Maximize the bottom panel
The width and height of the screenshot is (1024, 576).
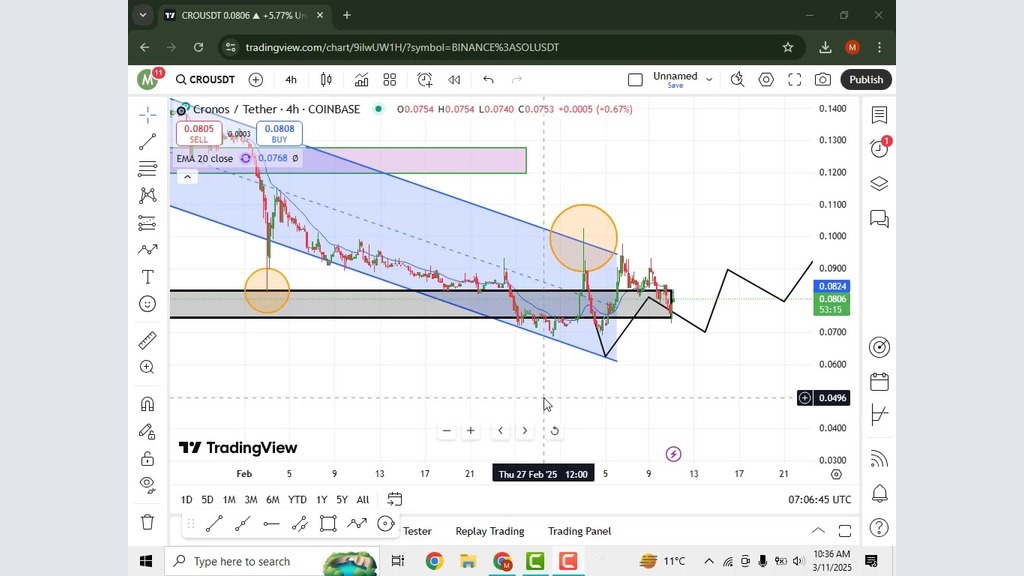tap(844, 530)
